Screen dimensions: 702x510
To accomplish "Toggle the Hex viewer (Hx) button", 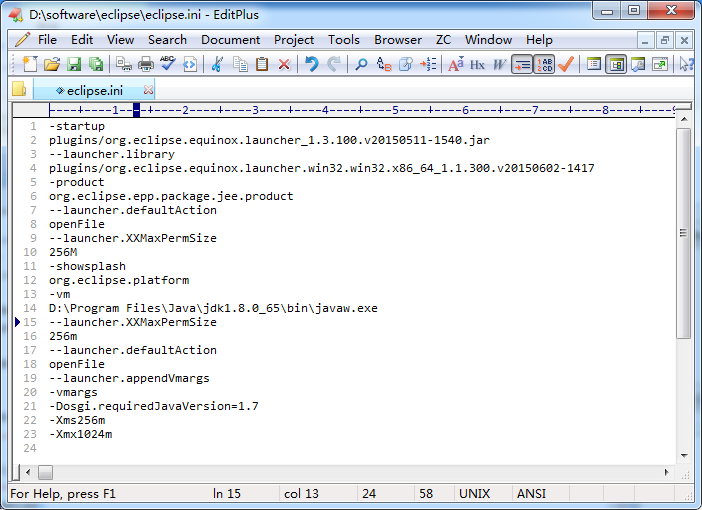I will point(477,64).
